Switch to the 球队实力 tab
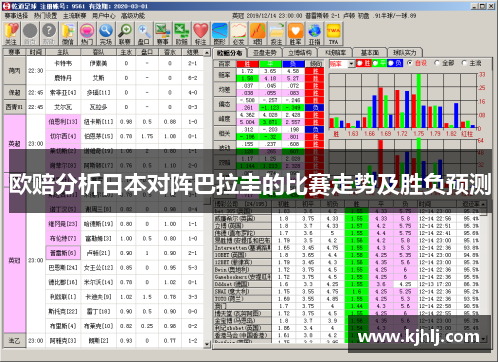This screenshot has height=362, width=500. point(405,53)
